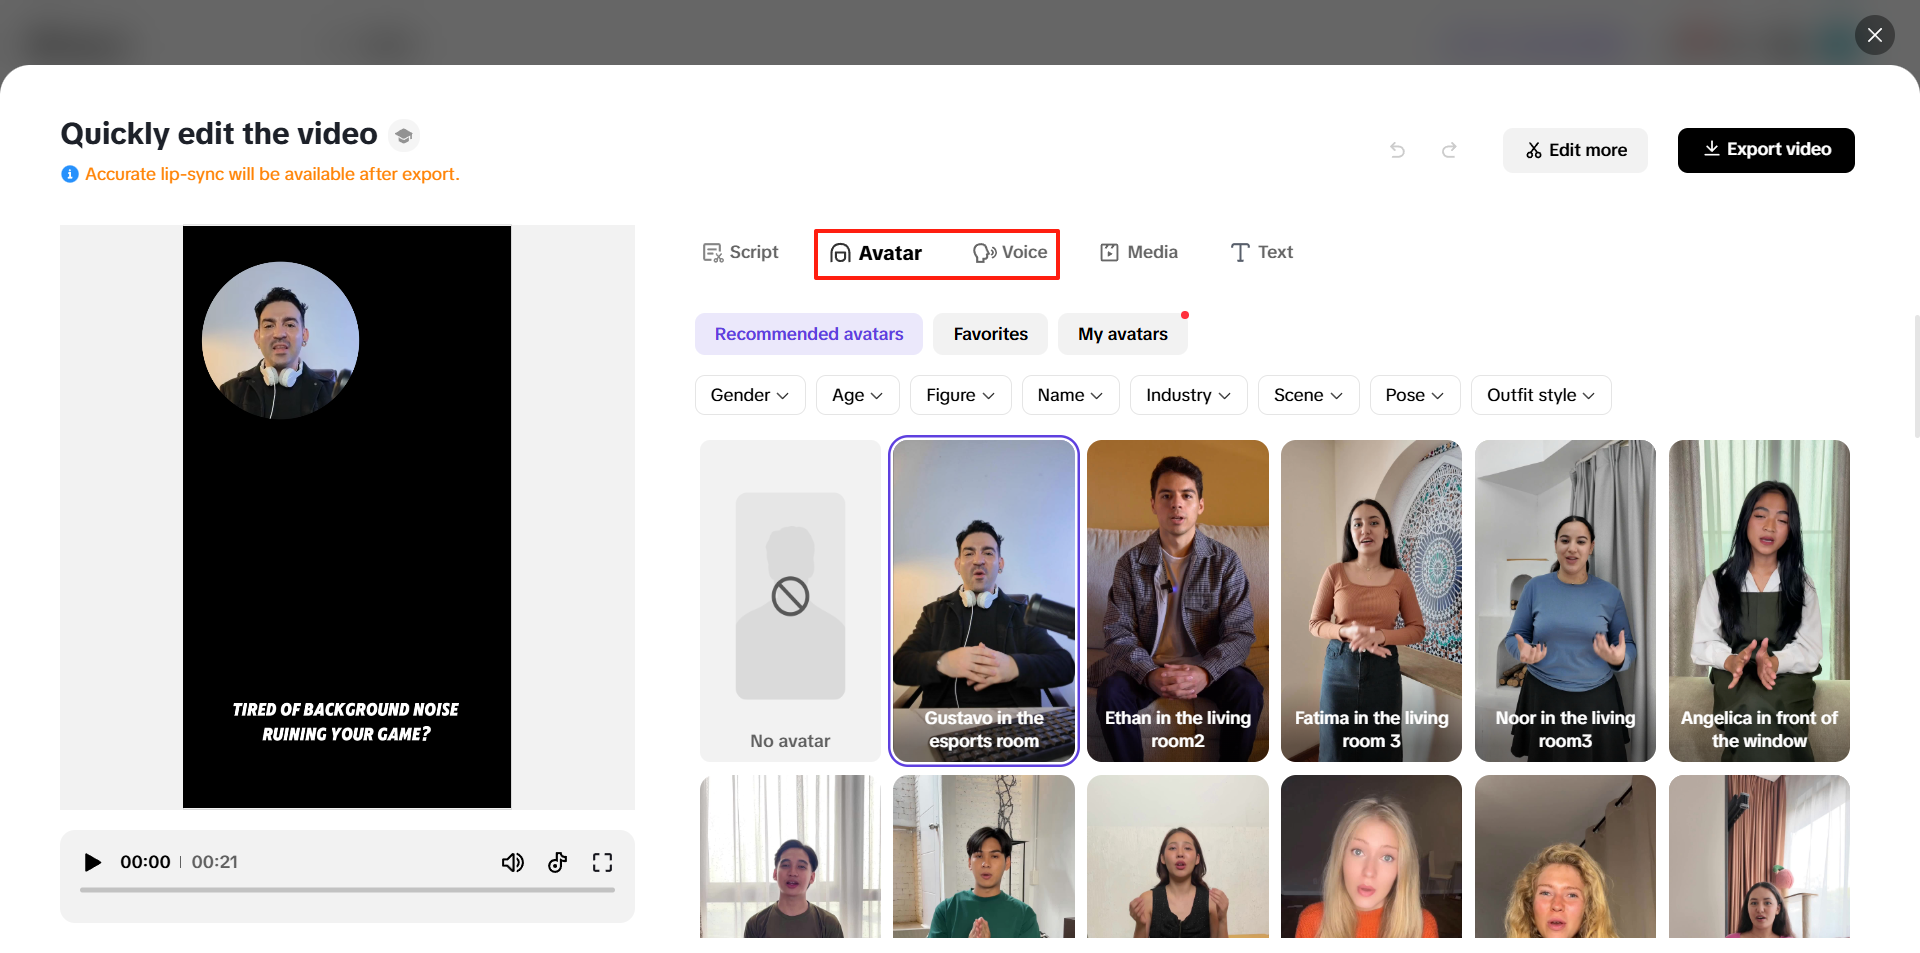Click the undo arrow icon
The width and height of the screenshot is (1920, 953).
tap(1397, 150)
